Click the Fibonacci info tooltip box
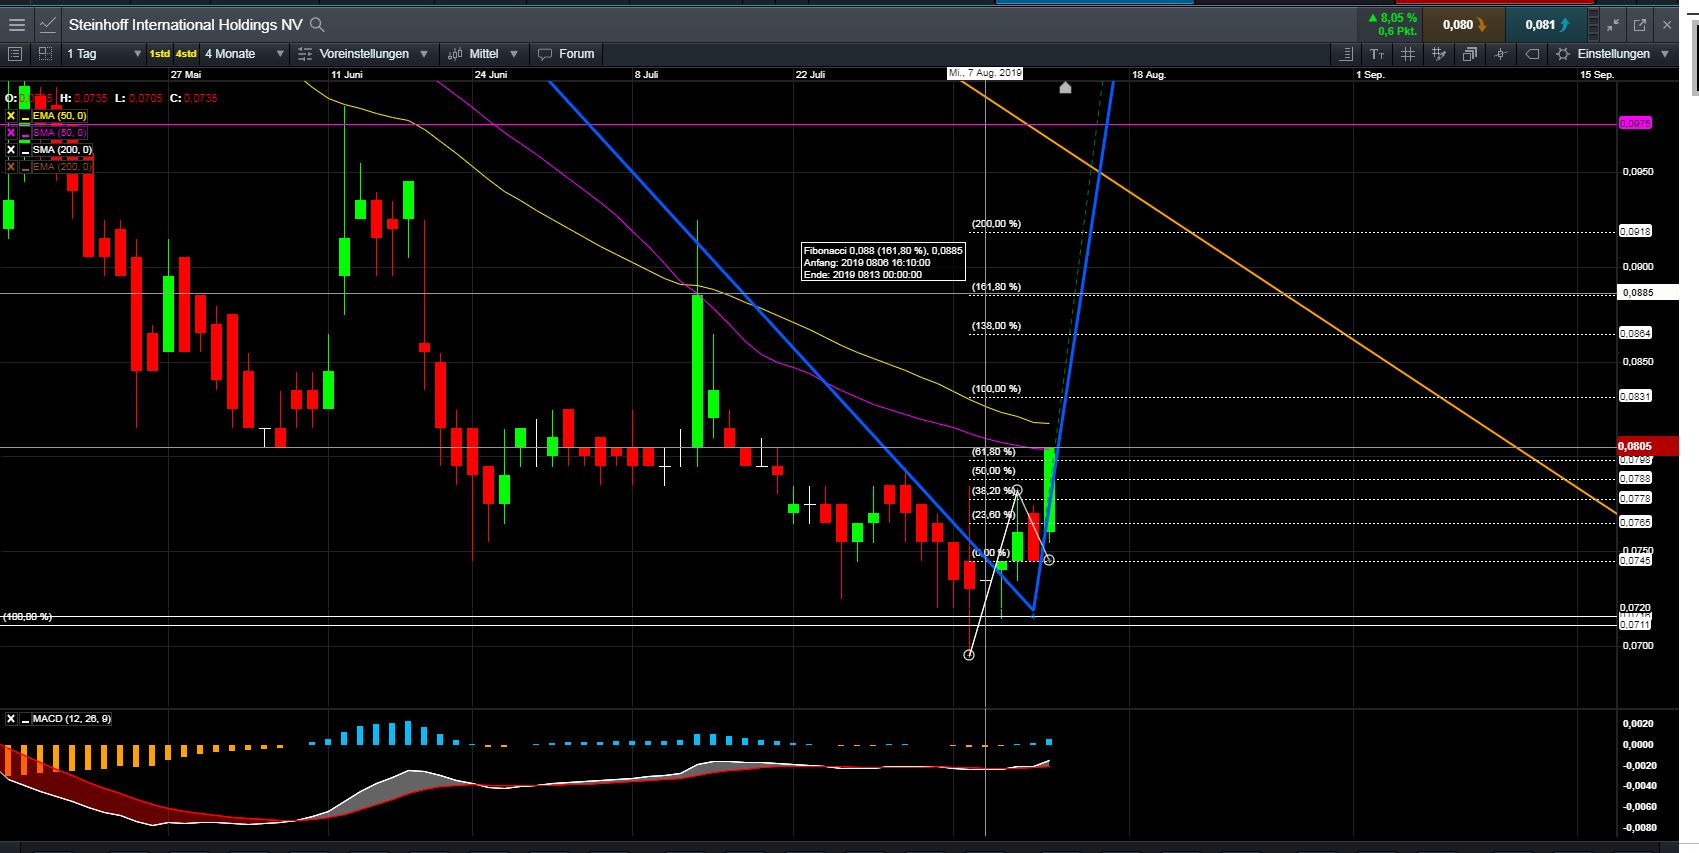 [883, 262]
